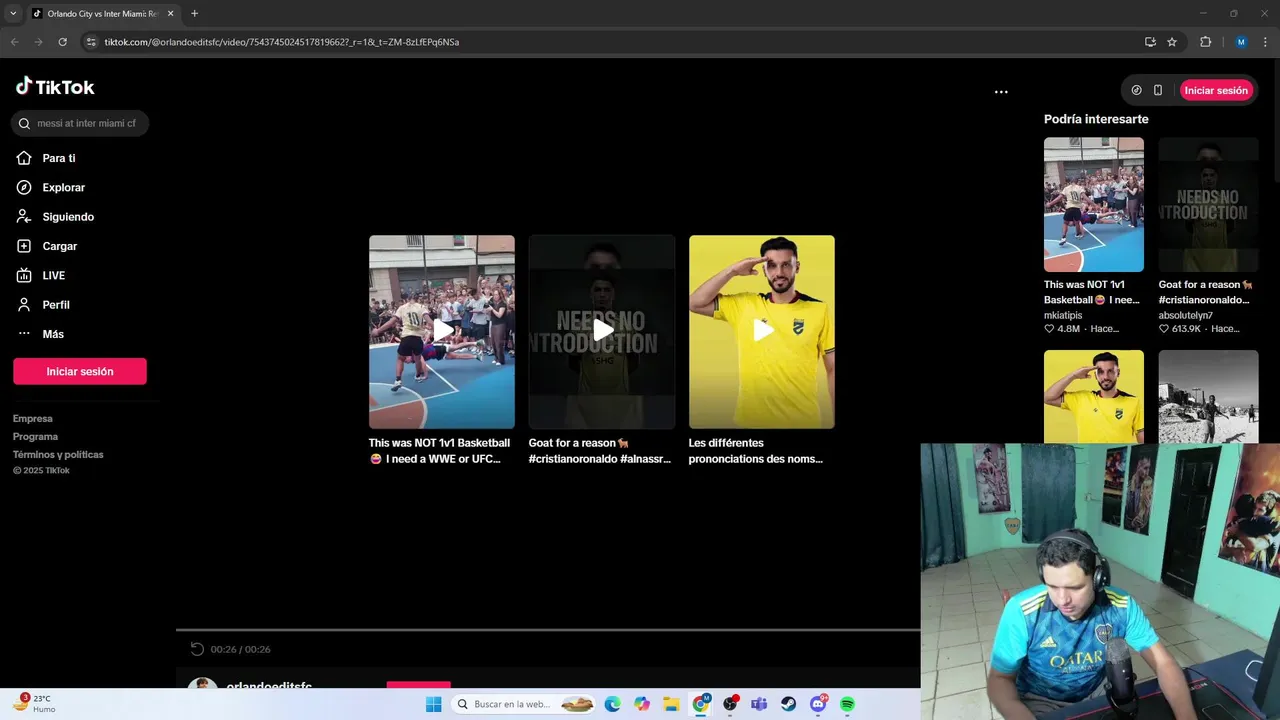The width and height of the screenshot is (1280, 720).
Task: Open Términos y políticas link
Action: coord(58,454)
